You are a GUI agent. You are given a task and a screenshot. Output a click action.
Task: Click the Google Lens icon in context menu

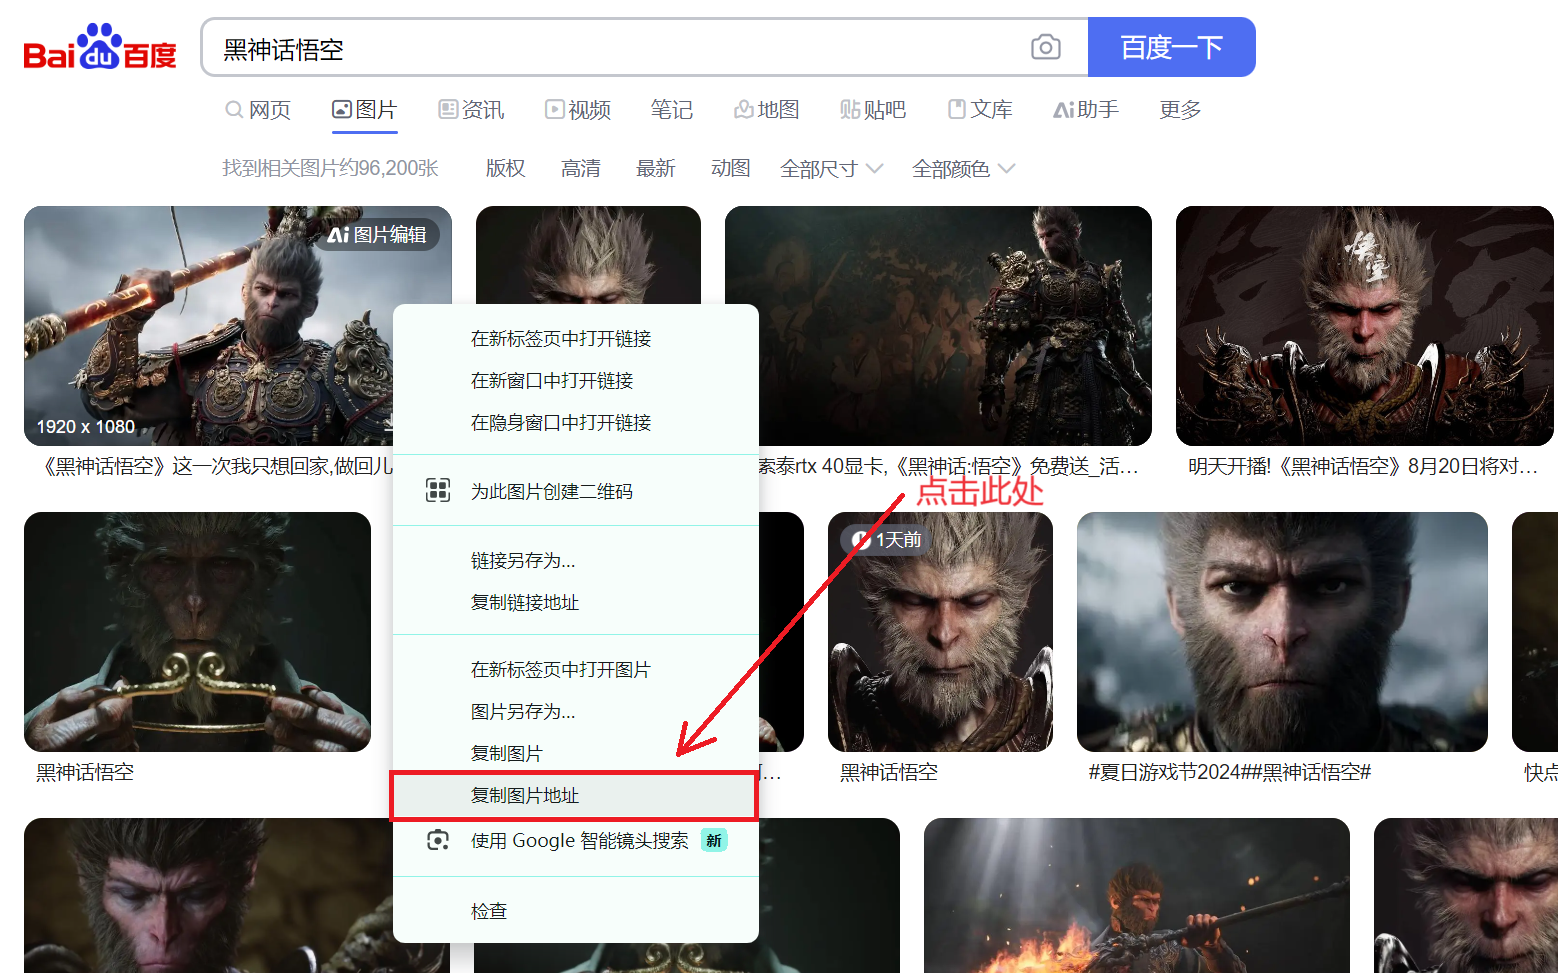438,840
